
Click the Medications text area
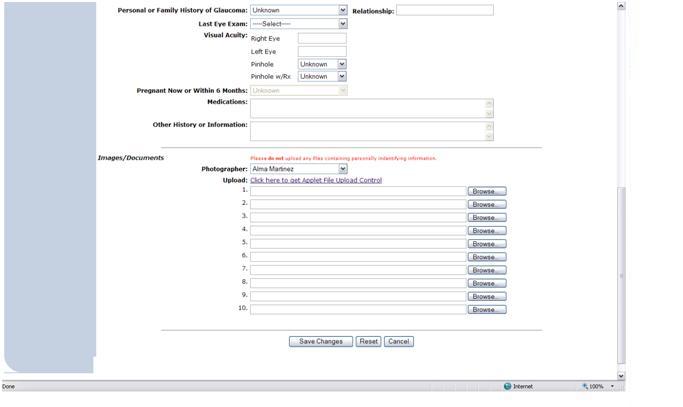click(x=372, y=108)
